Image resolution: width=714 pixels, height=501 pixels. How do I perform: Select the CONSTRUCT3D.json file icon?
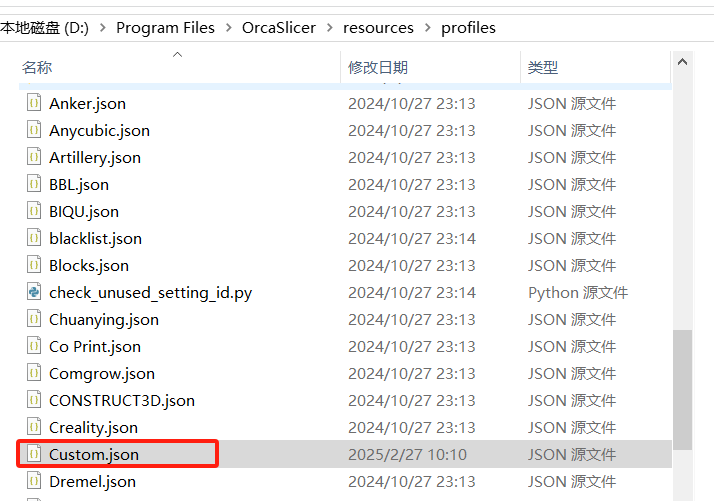[x=34, y=400]
